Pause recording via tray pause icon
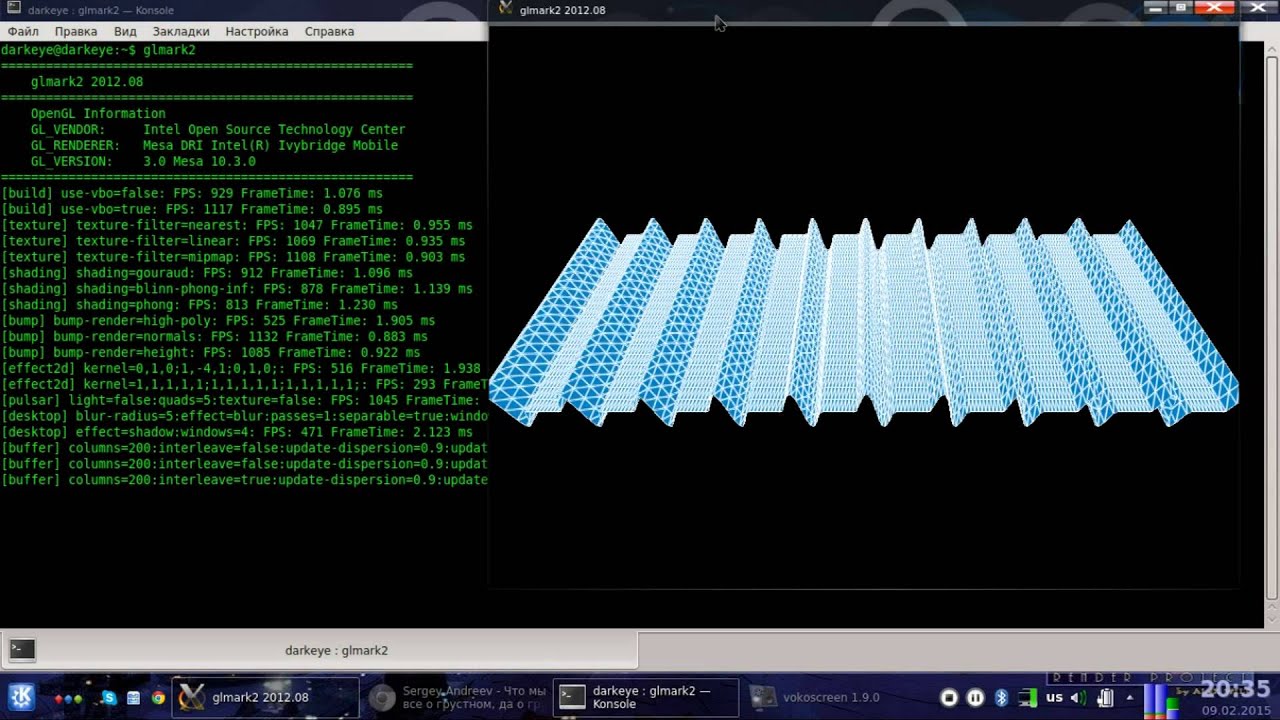1280x720 pixels. (x=975, y=698)
